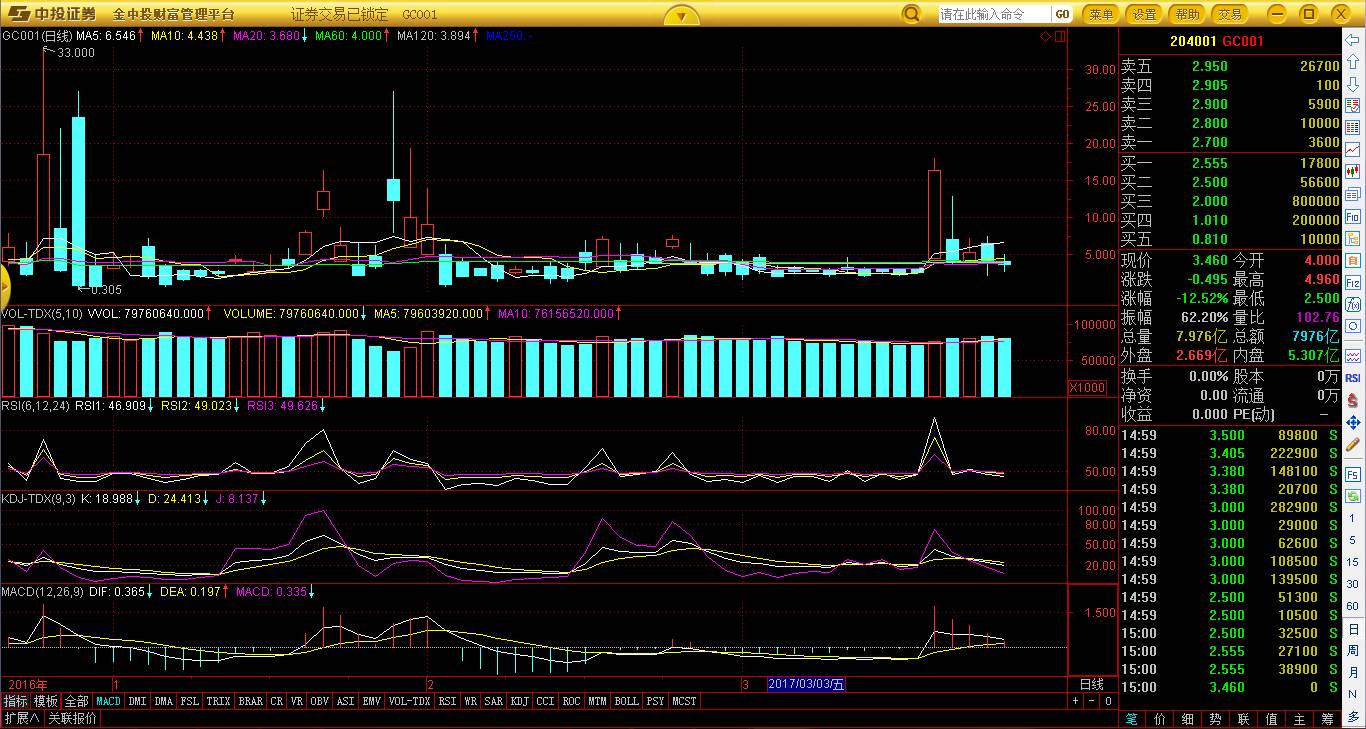Open the f(x) formula icon in sidebar

1353,305
